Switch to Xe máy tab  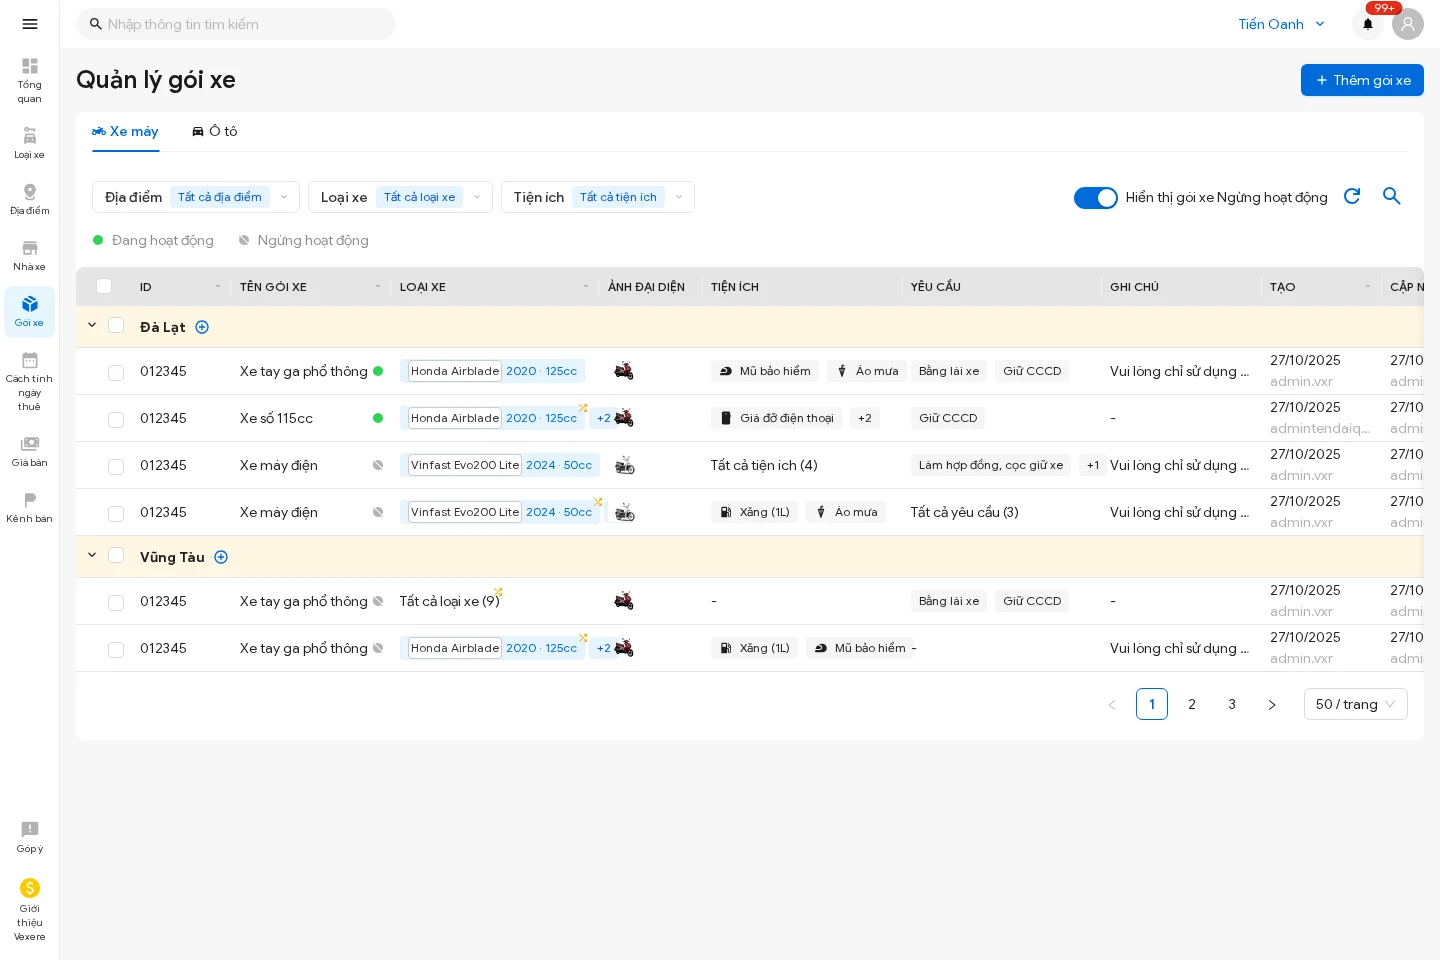click(125, 131)
